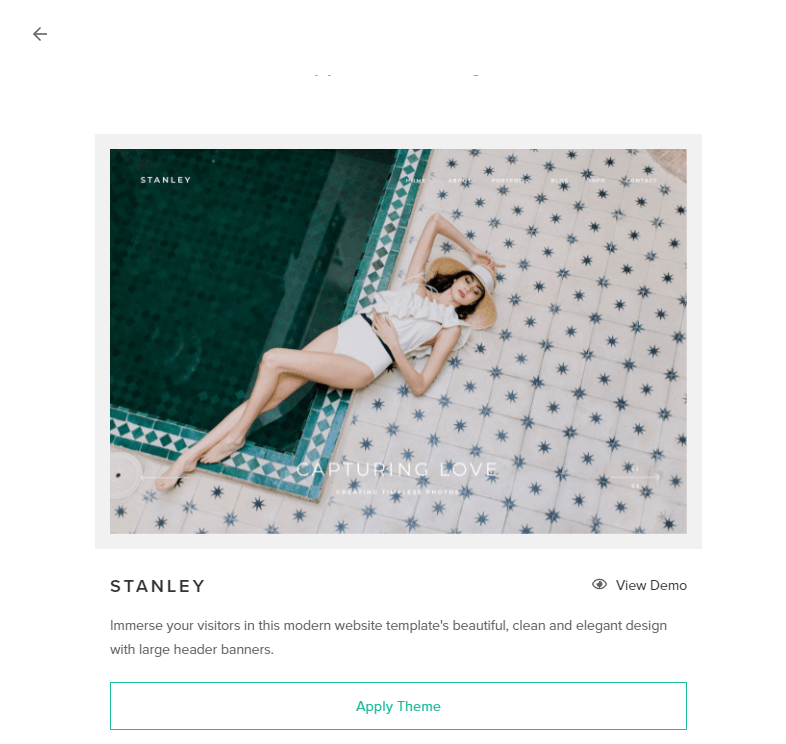
Task: Choose BLOG in the preview navigation
Action: point(560,180)
